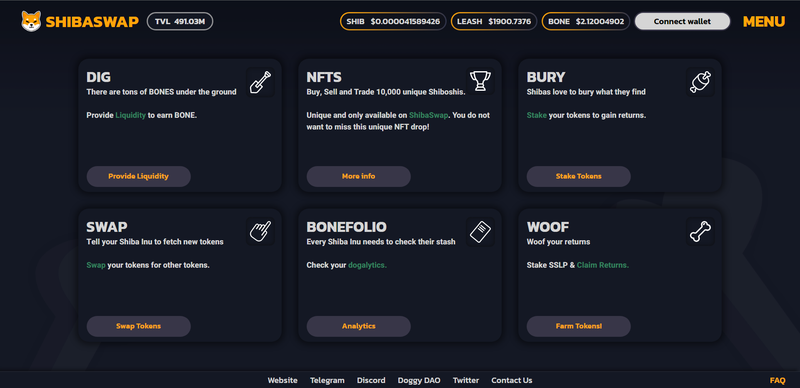
Task: Click the TVL 491.03M badge
Action: tap(180, 21)
